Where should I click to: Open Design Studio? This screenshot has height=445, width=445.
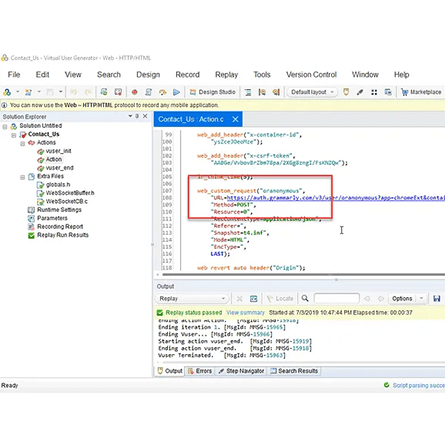(213, 92)
